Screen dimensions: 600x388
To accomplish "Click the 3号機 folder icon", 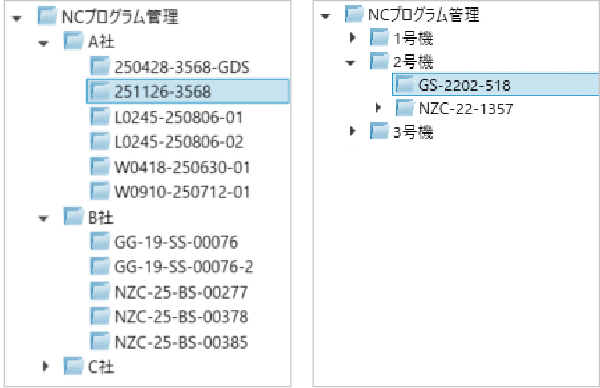I will pyautogui.click(x=379, y=131).
